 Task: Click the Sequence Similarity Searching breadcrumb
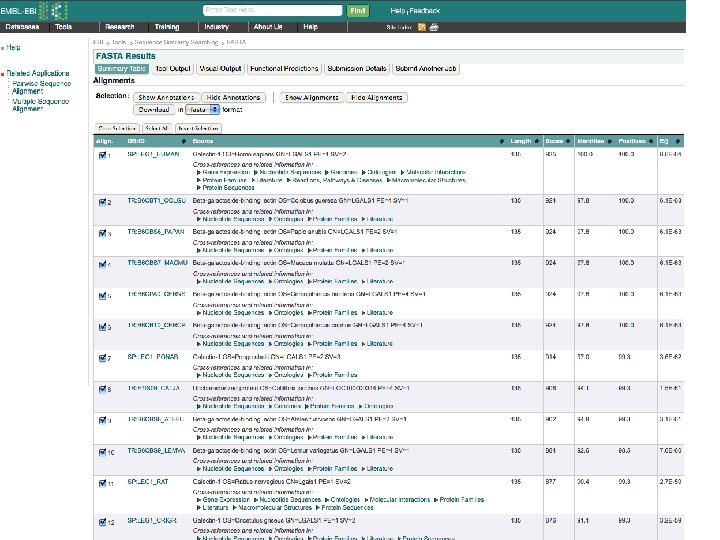tap(176, 42)
